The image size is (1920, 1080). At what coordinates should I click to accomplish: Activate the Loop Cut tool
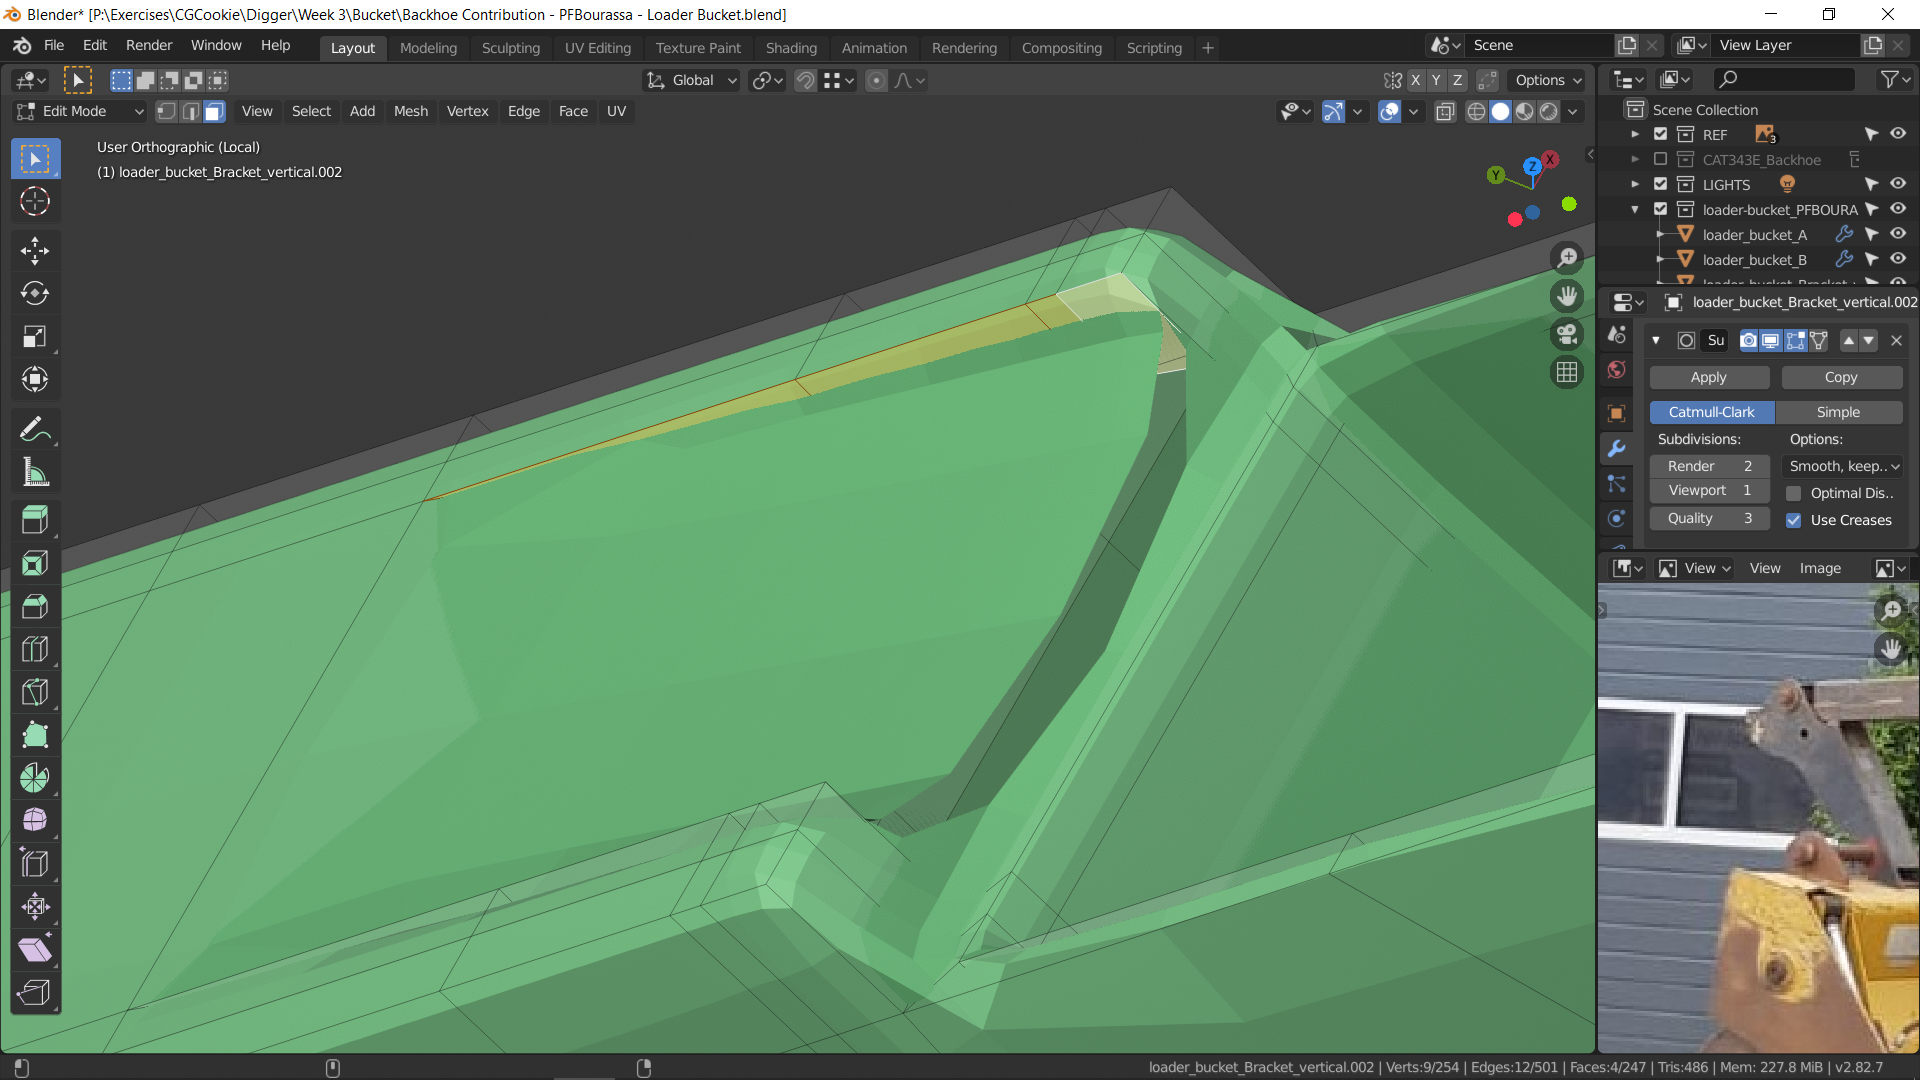tap(34, 649)
